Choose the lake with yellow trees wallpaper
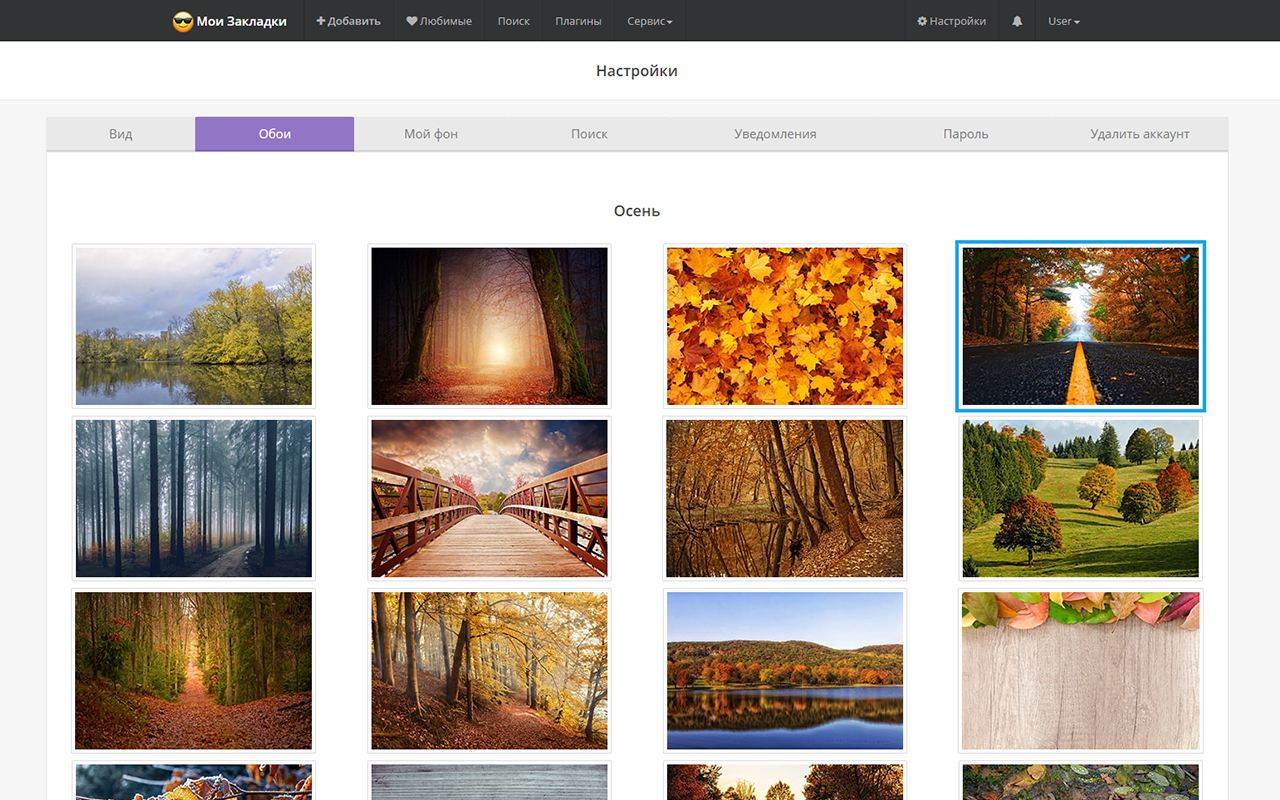1280x800 pixels. pyautogui.click(x=194, y=326)
